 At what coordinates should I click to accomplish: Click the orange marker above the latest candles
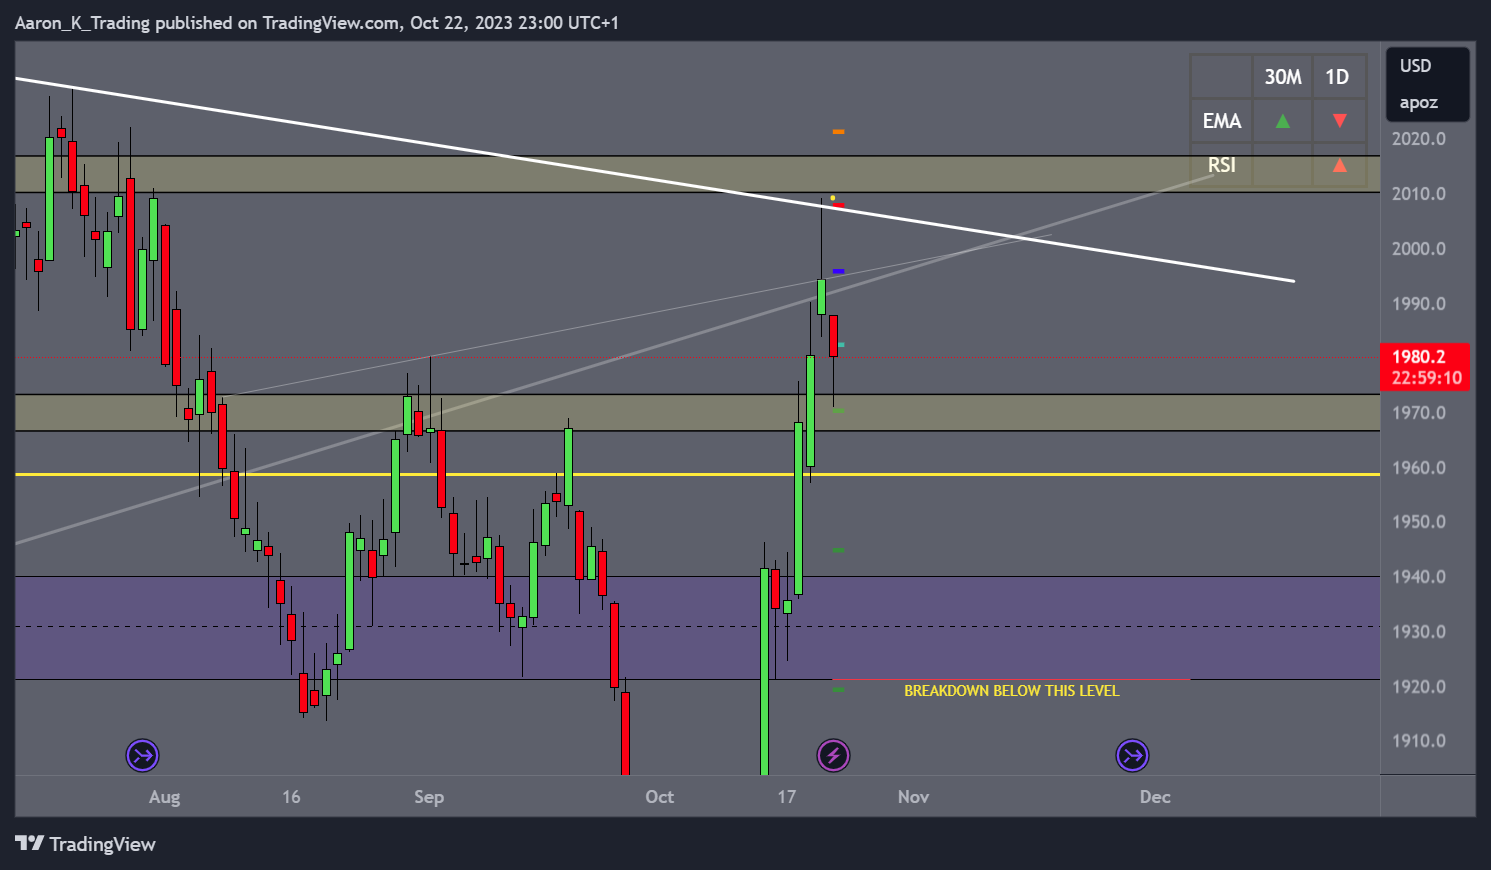click(838, 131)
